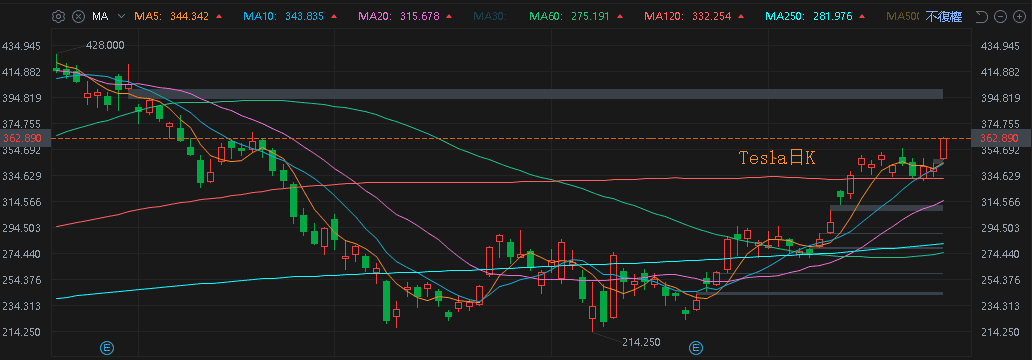Toggle the MA5 line visibility
This screenshot has height=360, width=1032.
pyautogui.click(x=170, y=16)
